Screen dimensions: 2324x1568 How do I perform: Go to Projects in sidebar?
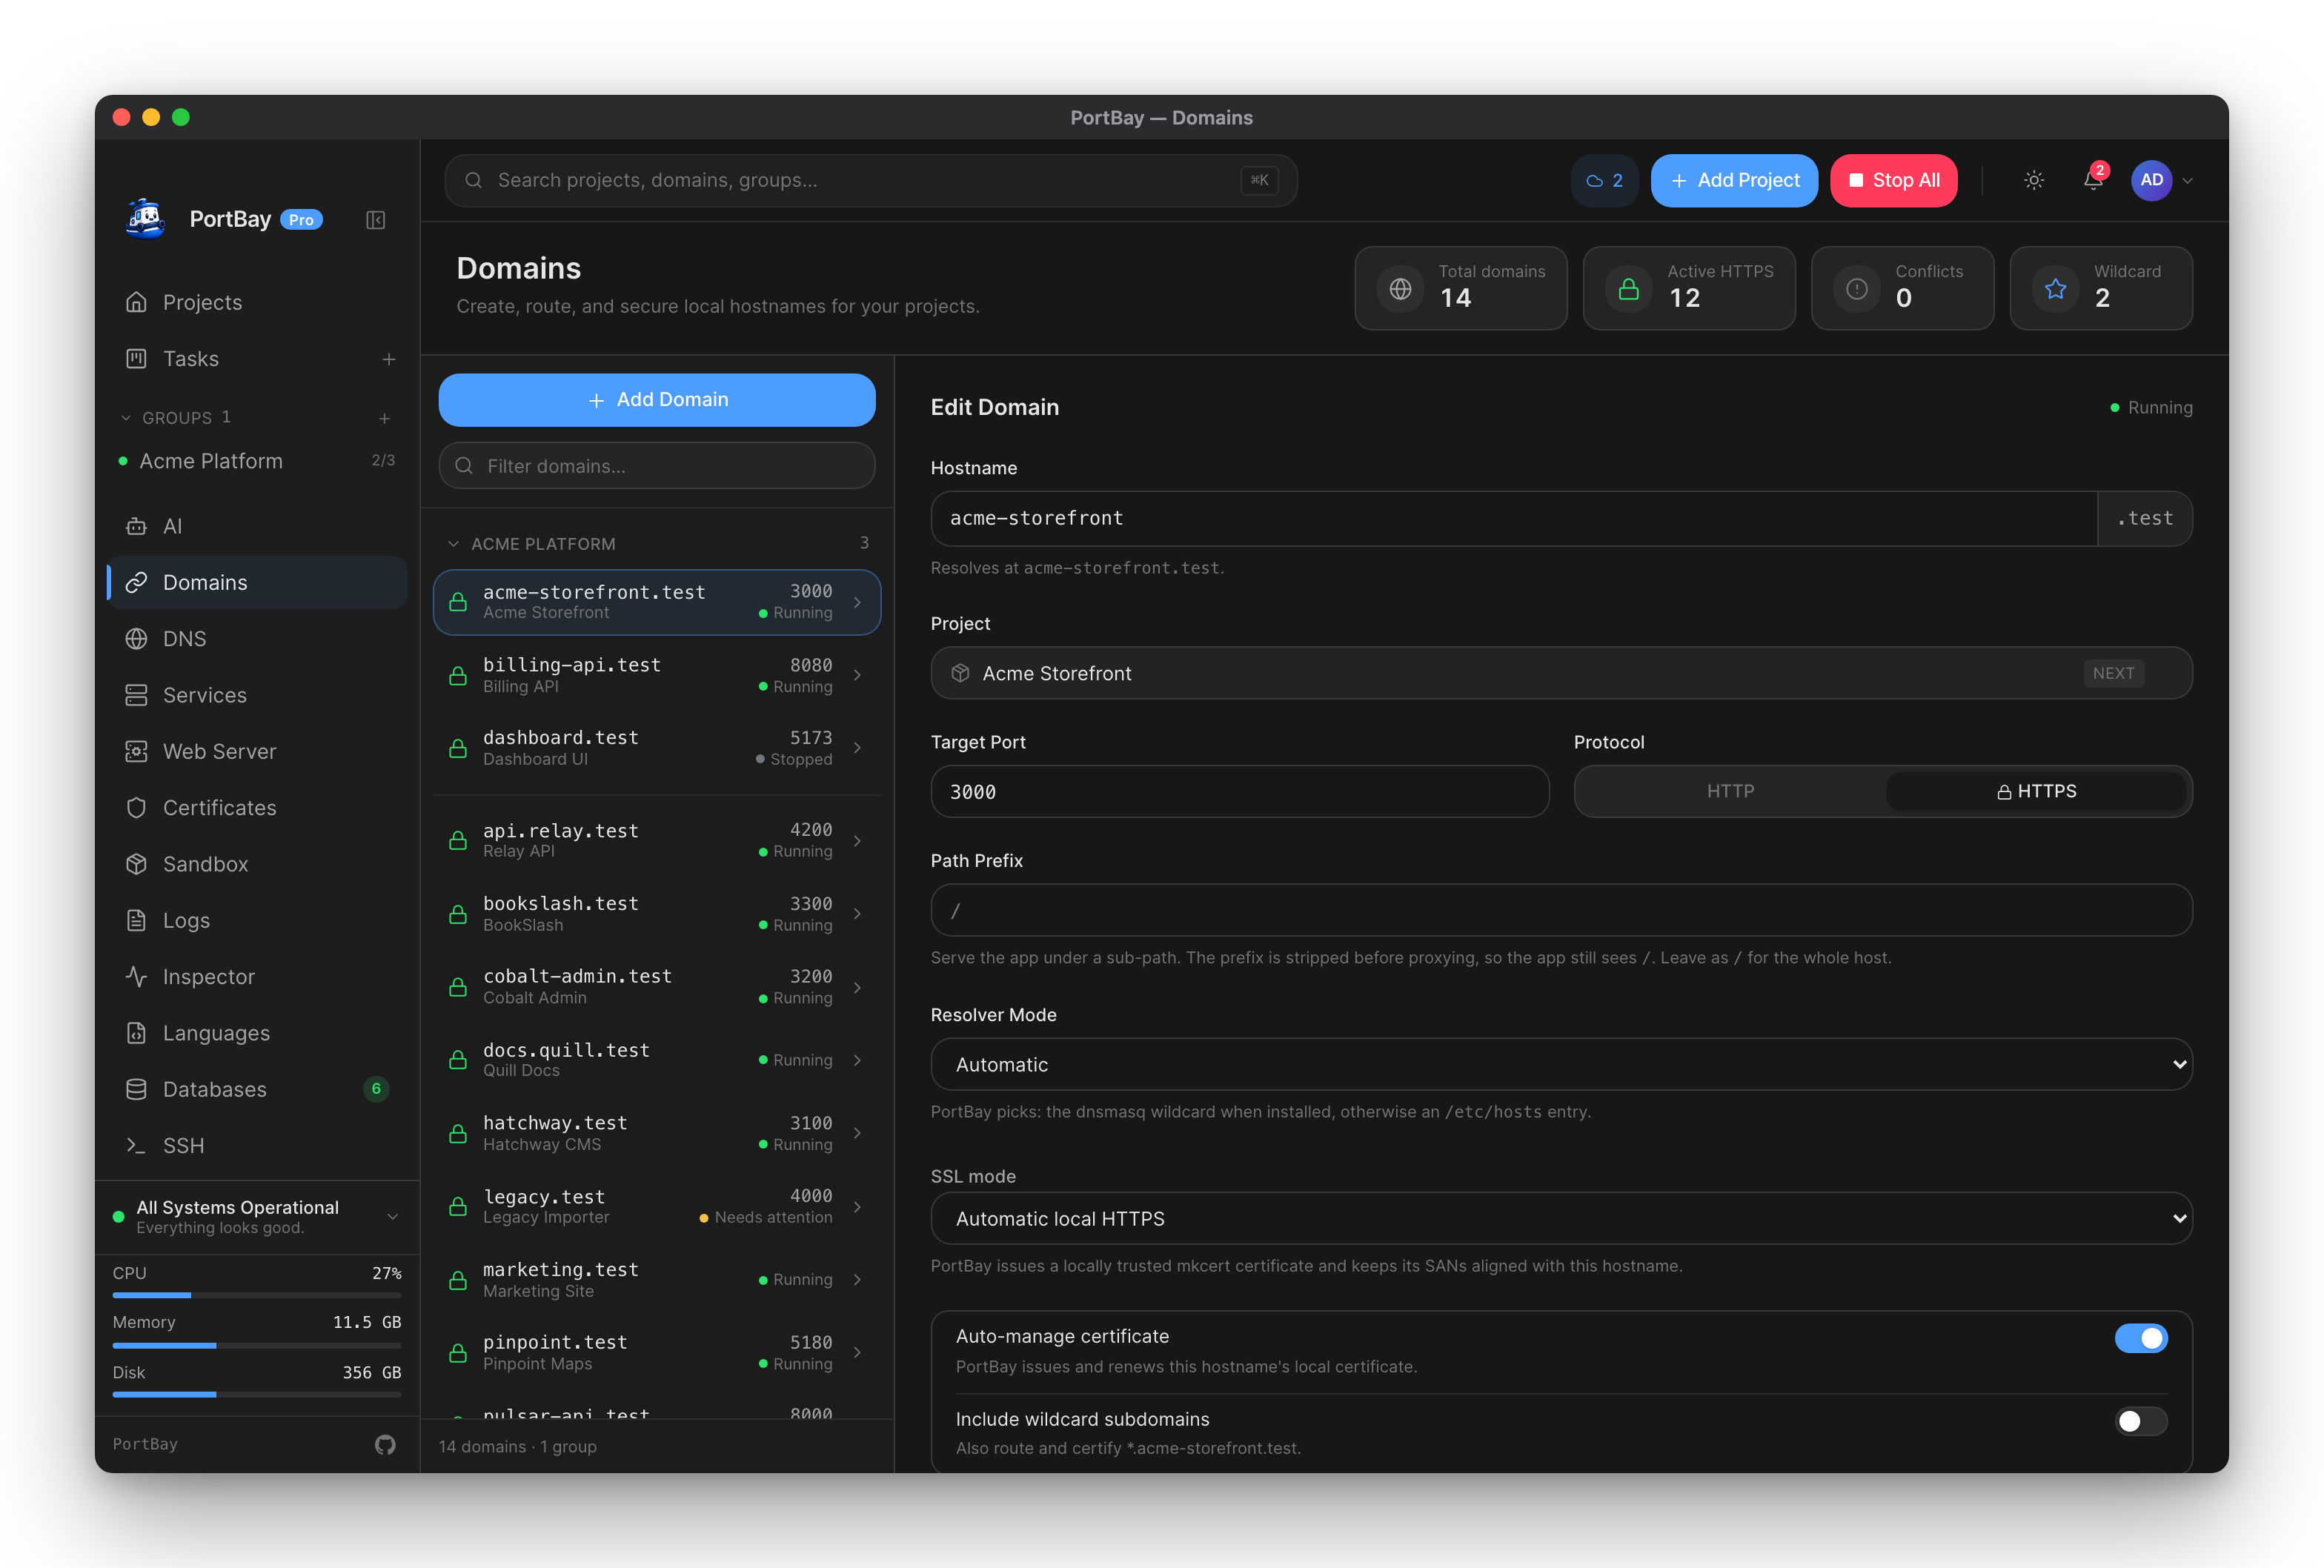257,302
